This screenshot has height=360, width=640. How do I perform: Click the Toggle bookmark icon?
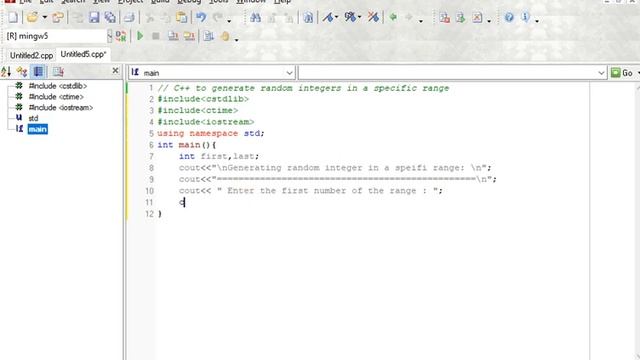pyautogui.click(x=328, y=18)
